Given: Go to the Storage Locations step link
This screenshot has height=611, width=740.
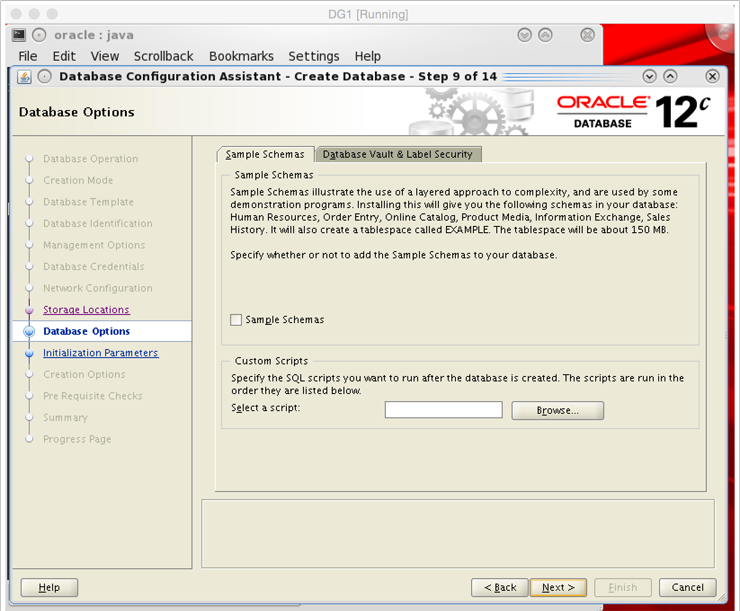Looking at the screenshot, I should click(x=86, y=310).
